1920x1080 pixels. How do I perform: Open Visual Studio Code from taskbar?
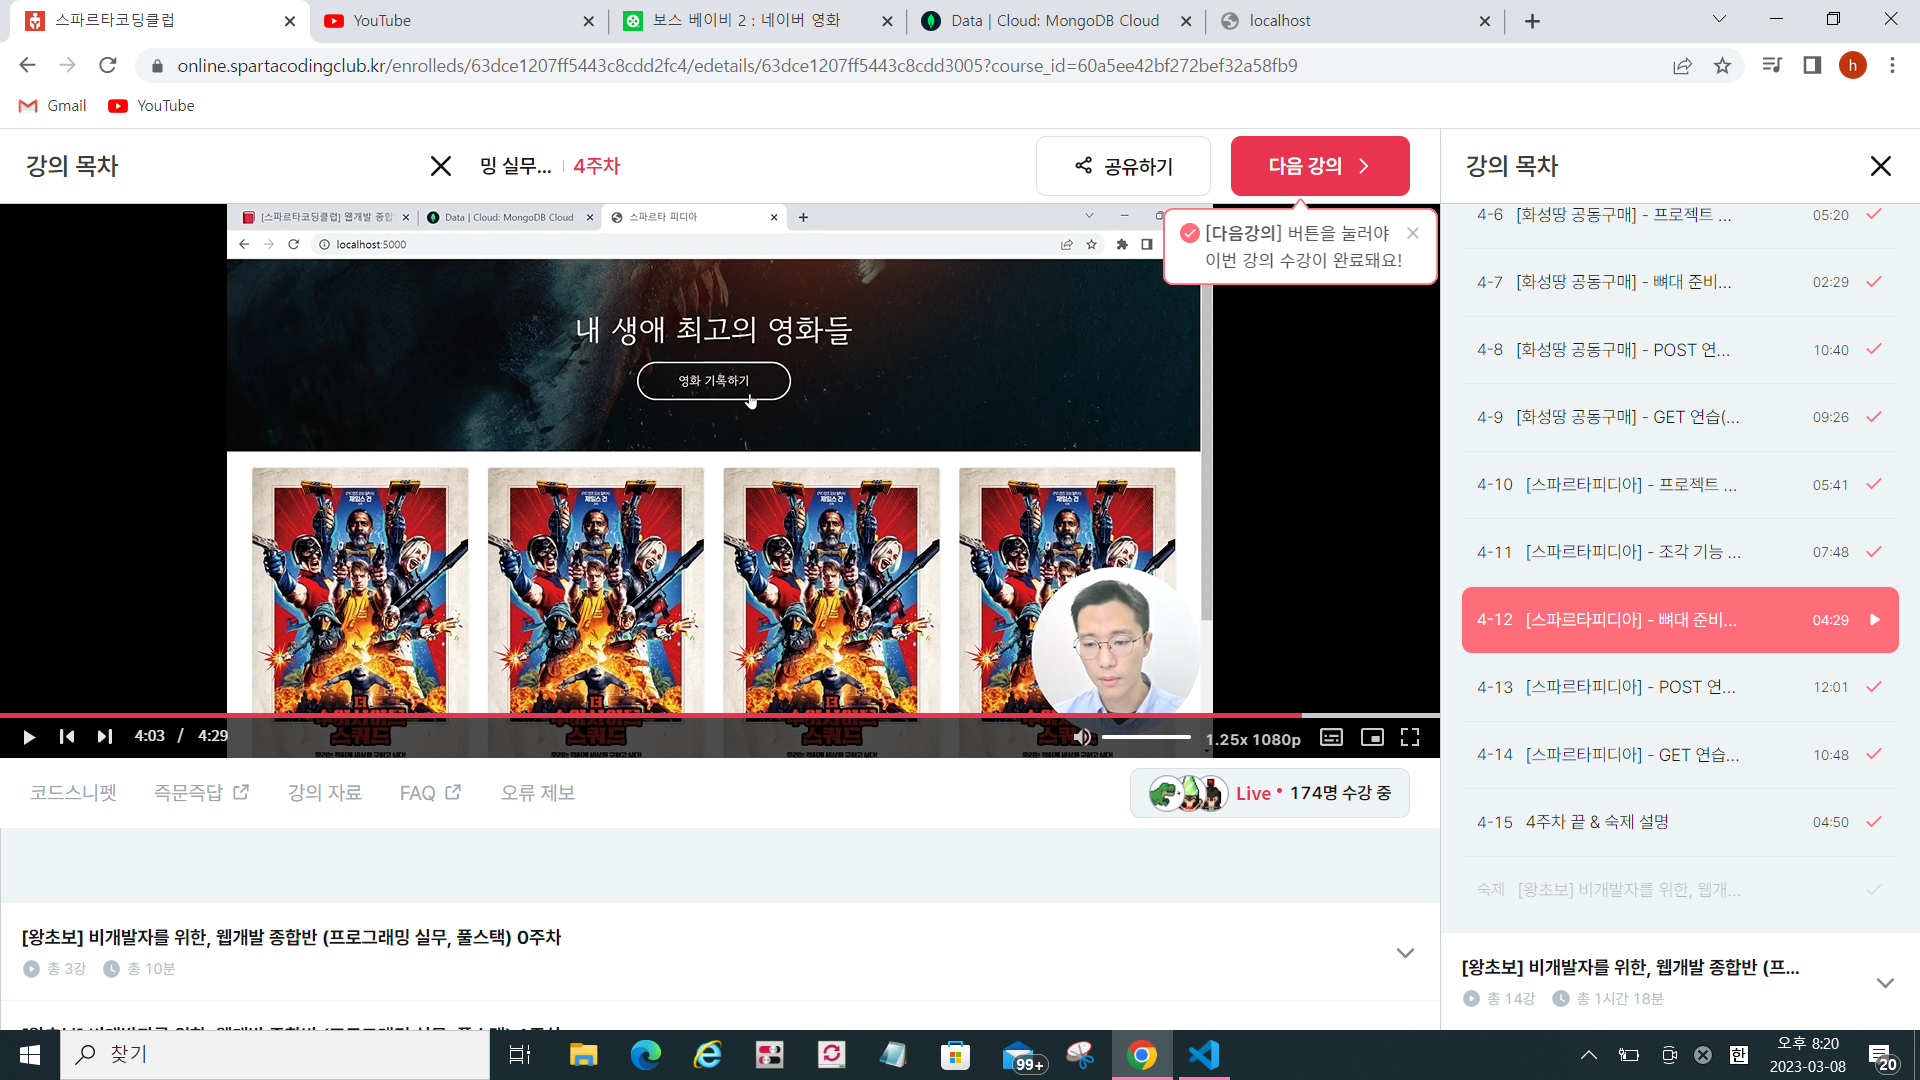pos(1204,1055)
